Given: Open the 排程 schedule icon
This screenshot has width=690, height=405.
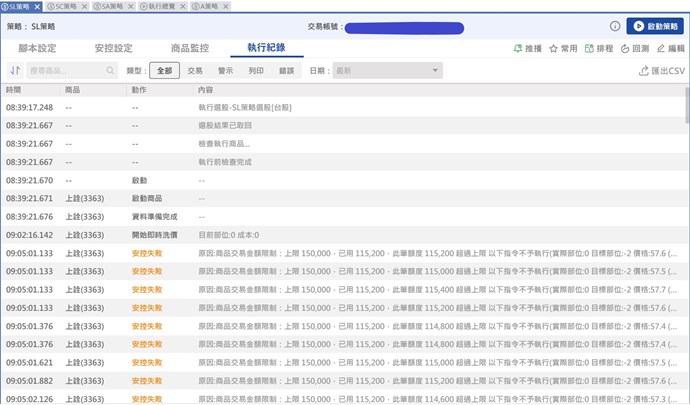Looking at the screenshot, I should tap(589, 48).
